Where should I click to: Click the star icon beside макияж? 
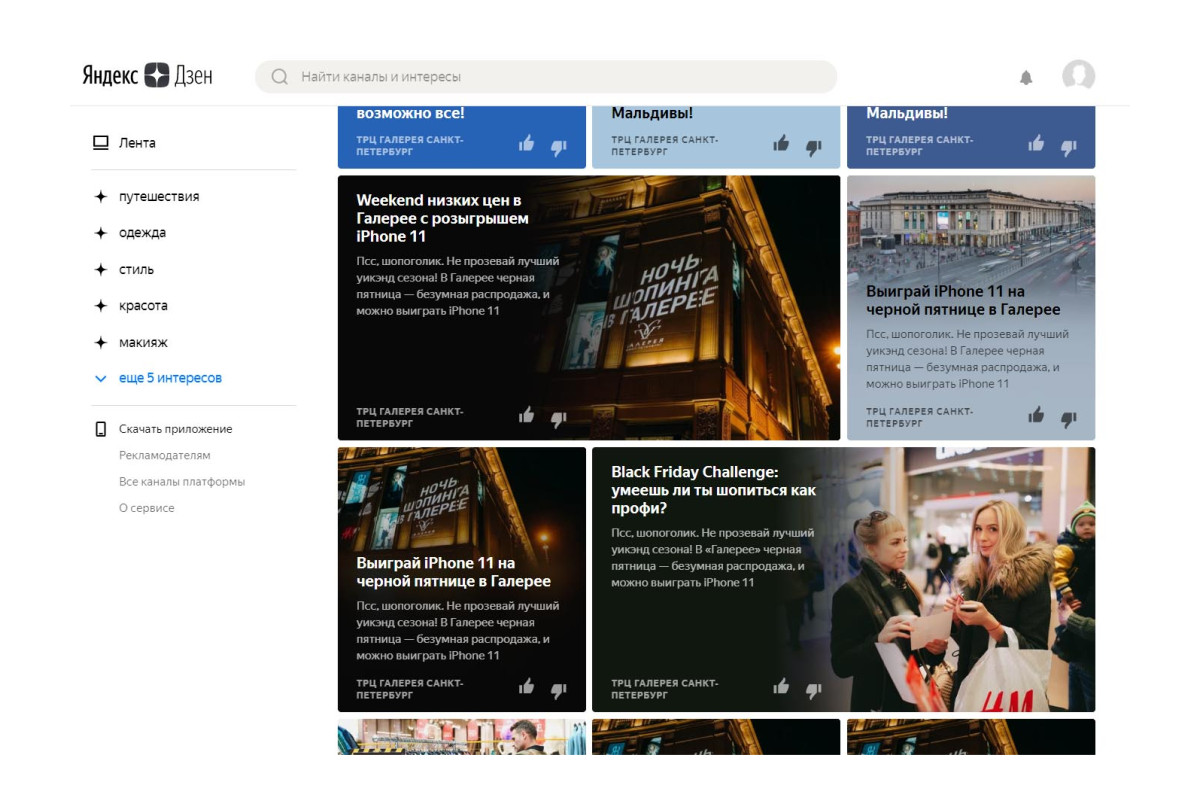click(x=100, y=343)
